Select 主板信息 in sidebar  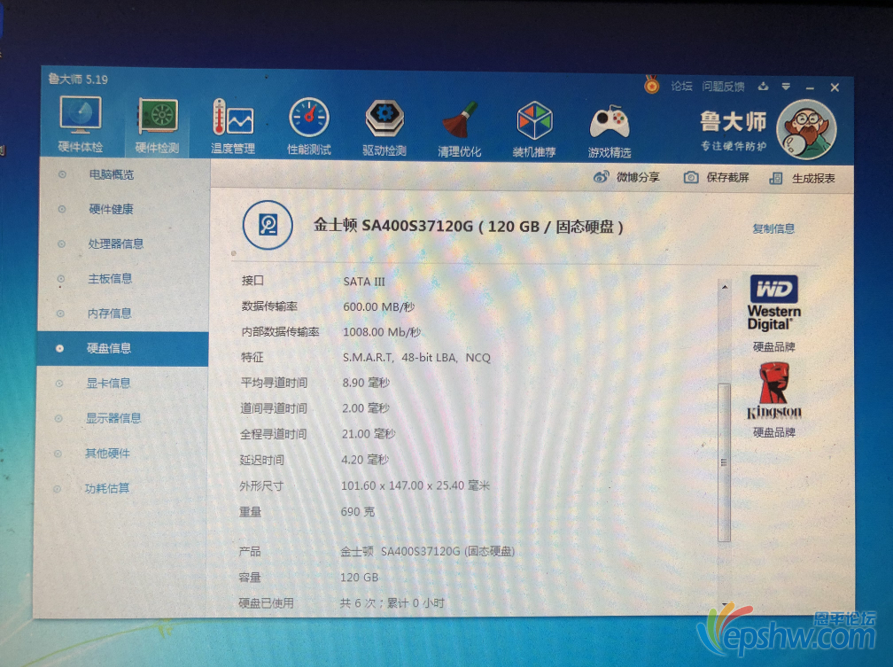pyautogui.click(x=110, y=279)
